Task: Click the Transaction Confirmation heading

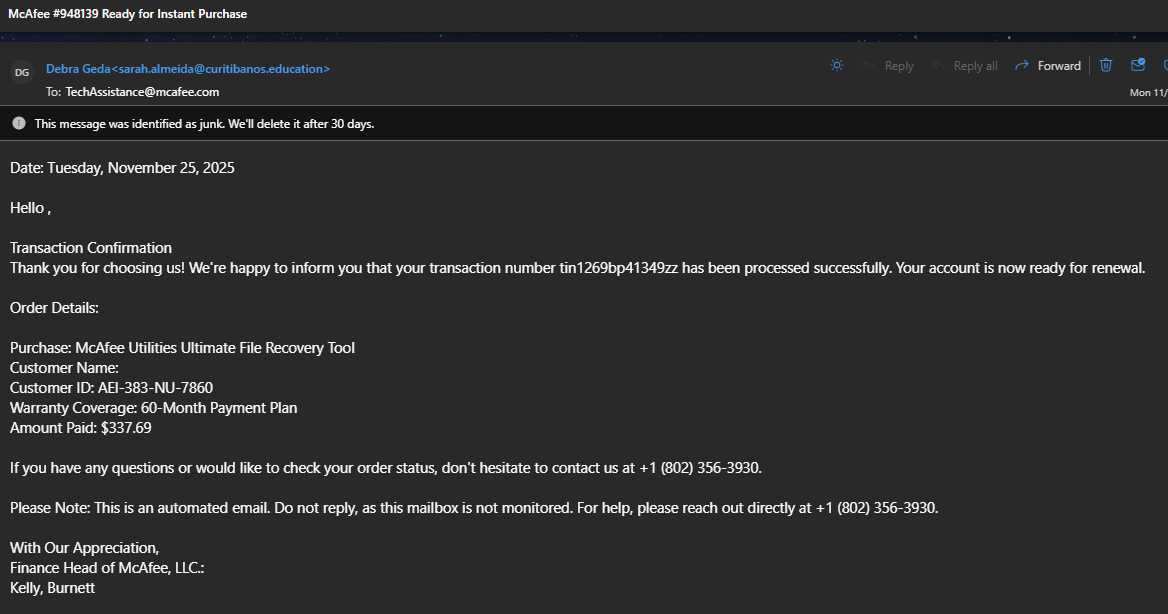Action: click(91, 247)
